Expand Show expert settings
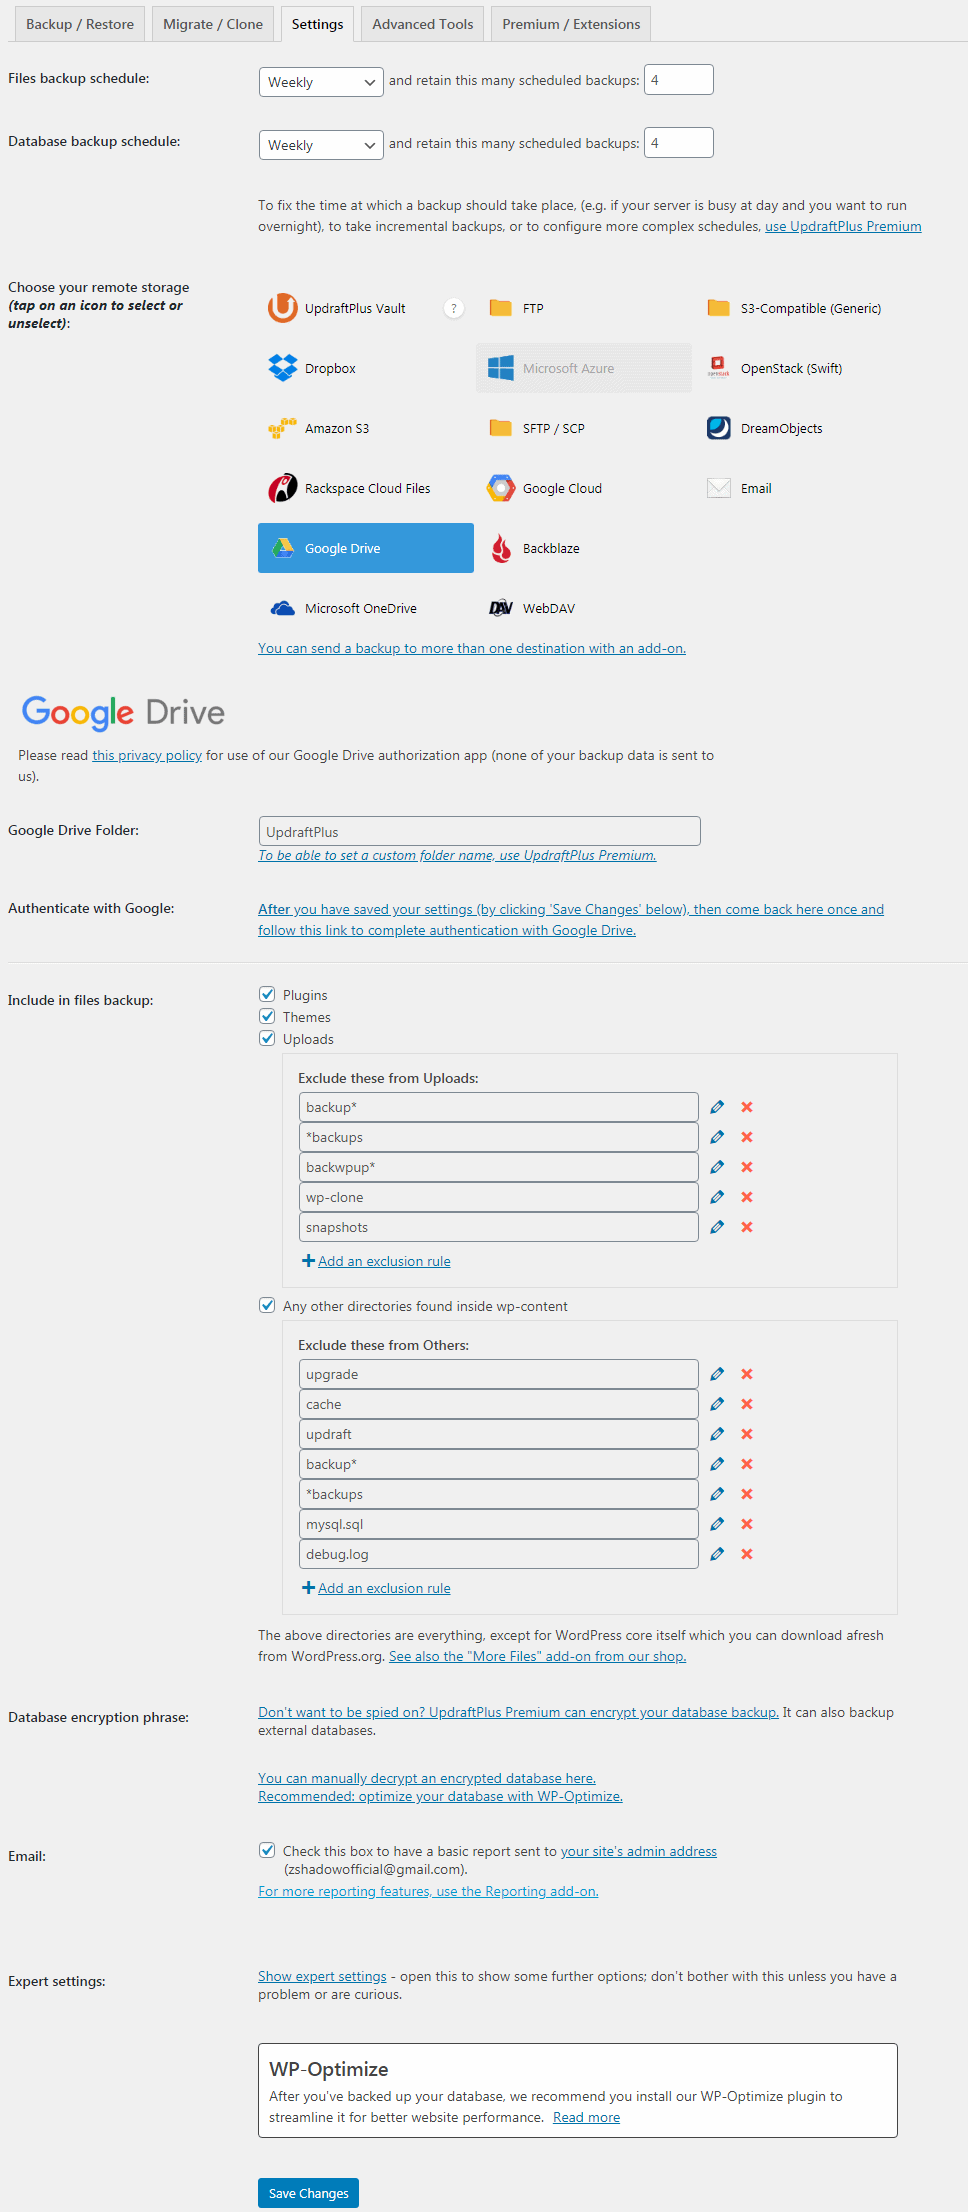The height and width of the screenshot is (2212, 968). 322,1976
